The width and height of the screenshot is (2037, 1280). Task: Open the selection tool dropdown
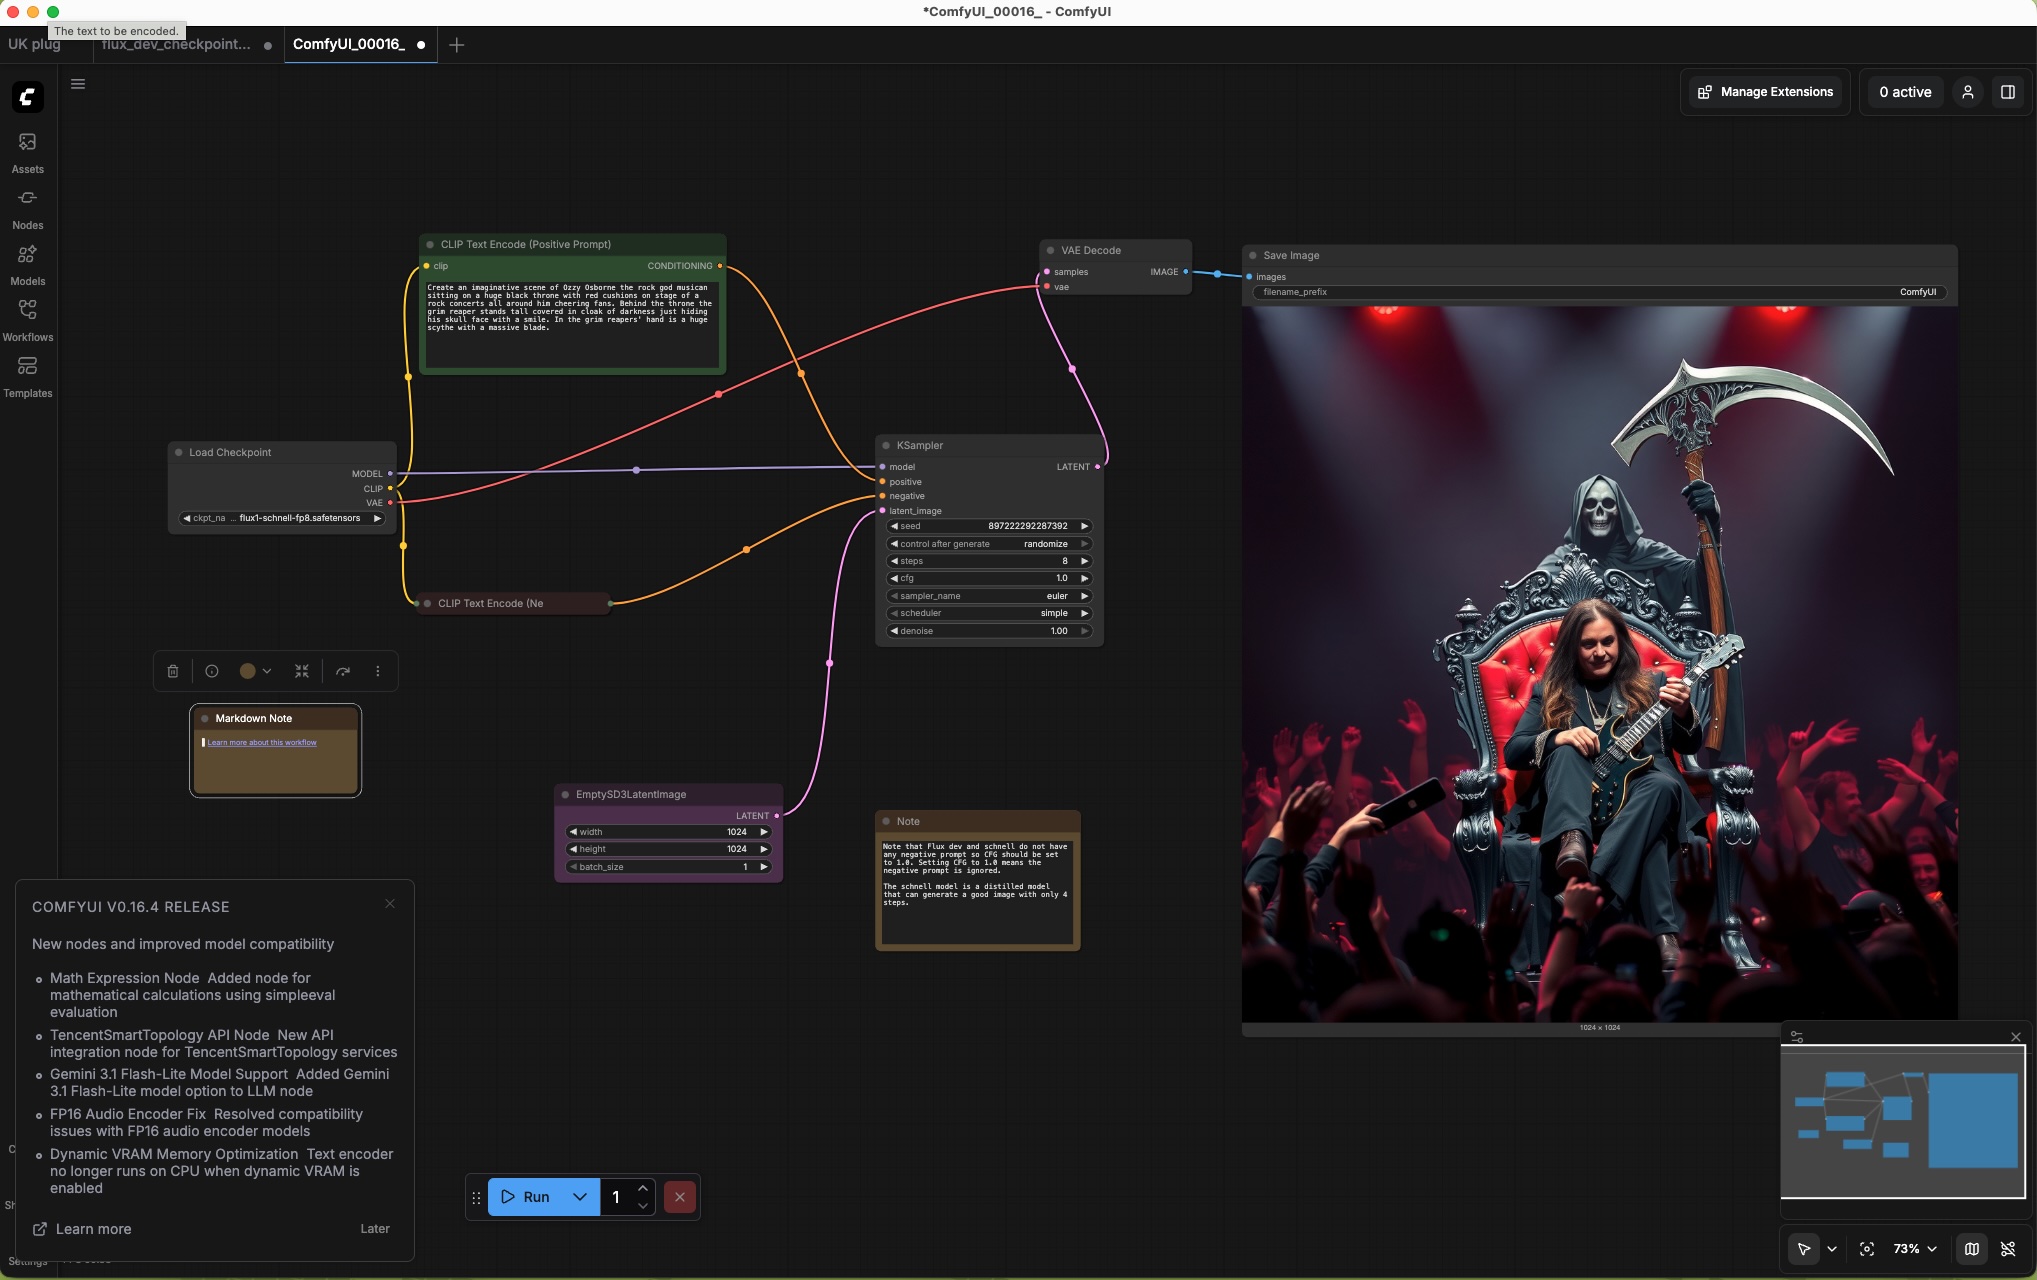pyautogui.click(x=1833, y=1249)
